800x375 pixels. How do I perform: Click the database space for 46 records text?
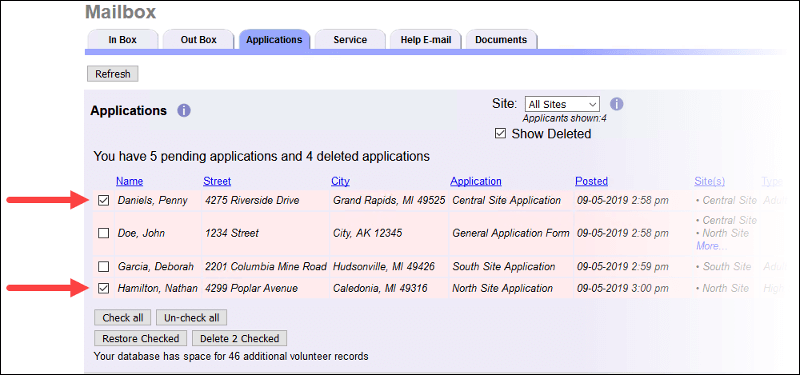(231, 356)
